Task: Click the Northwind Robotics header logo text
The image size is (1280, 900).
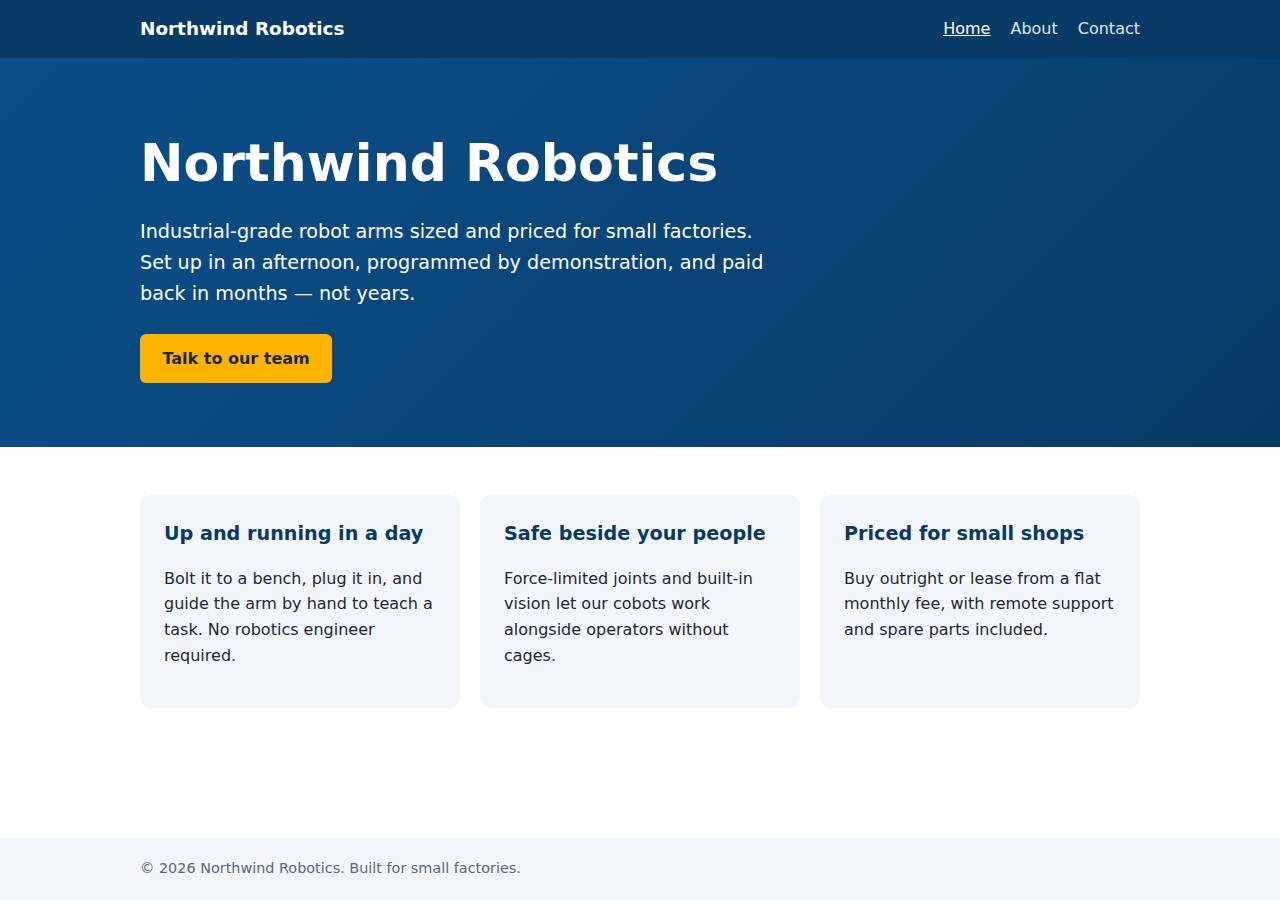Action: click(242, 28)
